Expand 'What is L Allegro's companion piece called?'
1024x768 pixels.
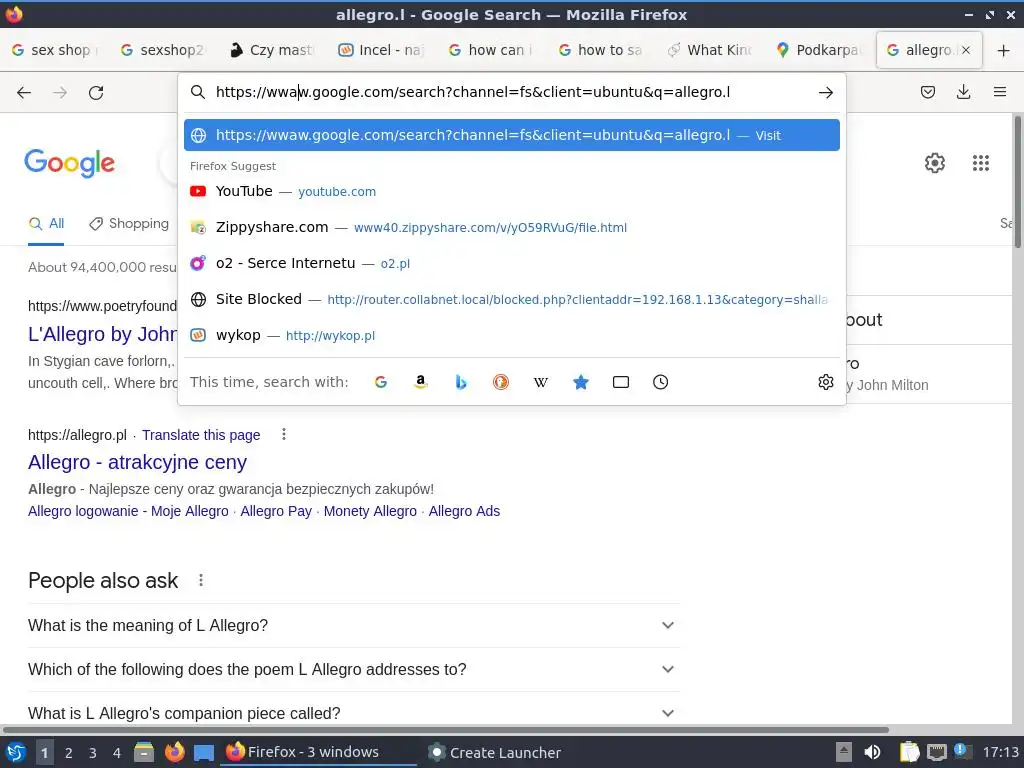[x=353, y=712]
